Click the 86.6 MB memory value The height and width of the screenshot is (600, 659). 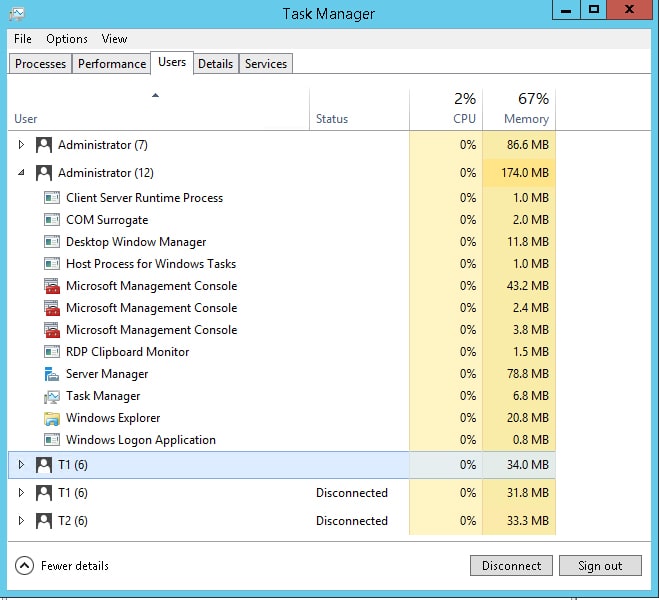528,145
